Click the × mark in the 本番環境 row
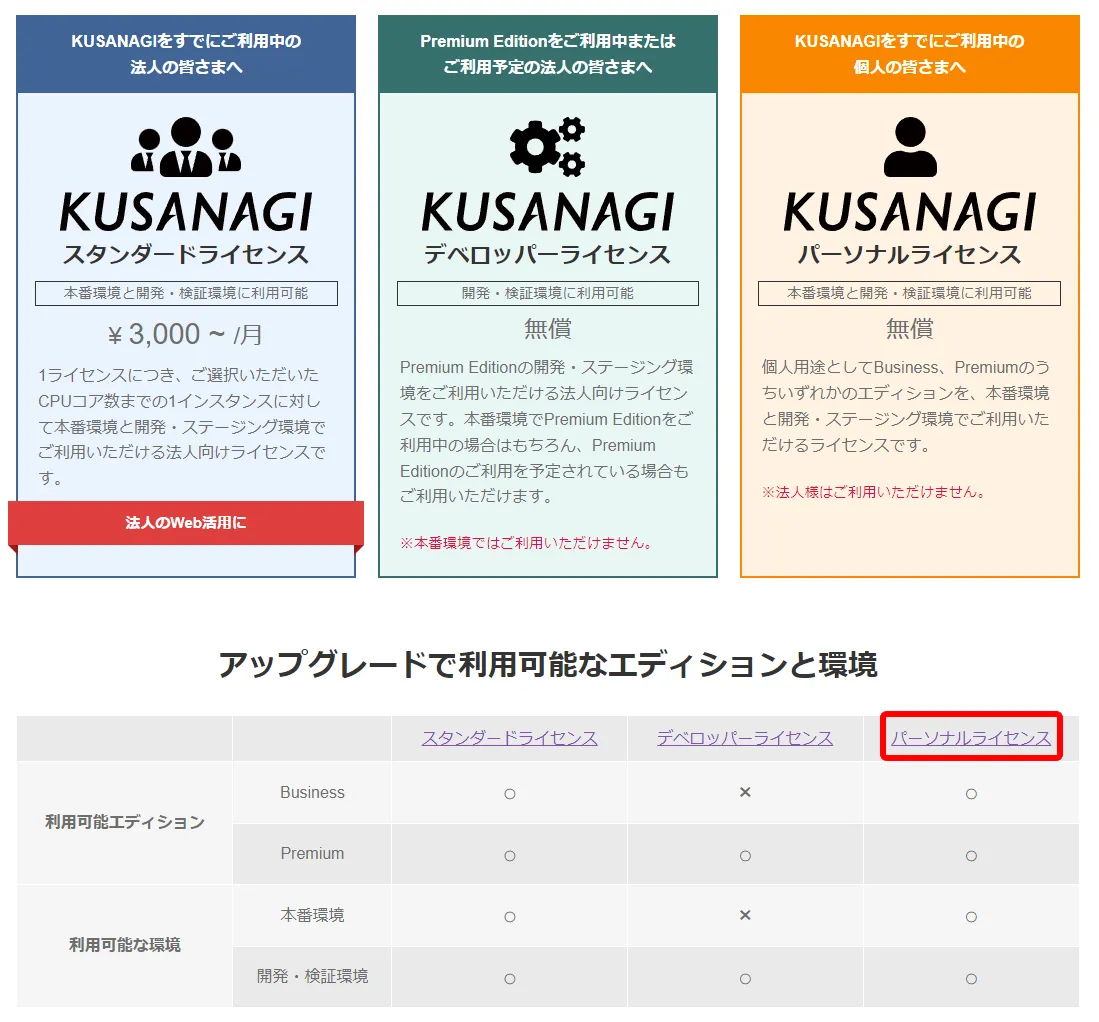The image size is (1099, 1022). point(745,915)
